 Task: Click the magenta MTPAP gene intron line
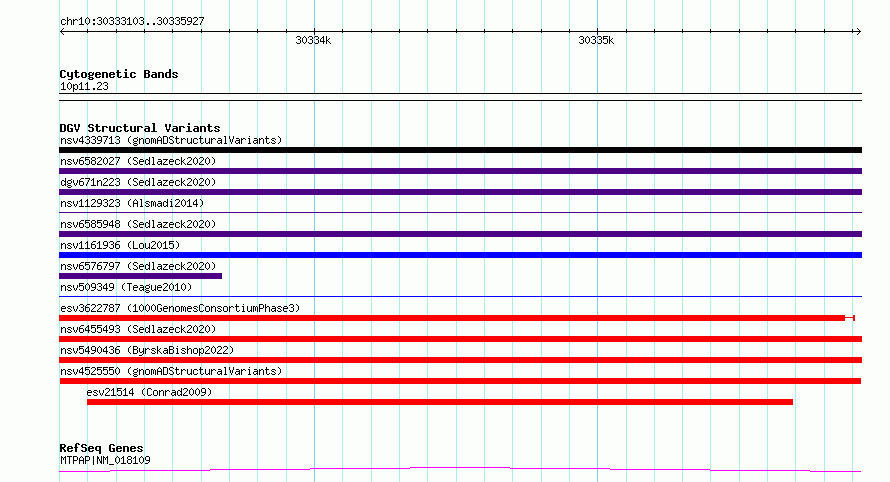click(x=460, y=470)
